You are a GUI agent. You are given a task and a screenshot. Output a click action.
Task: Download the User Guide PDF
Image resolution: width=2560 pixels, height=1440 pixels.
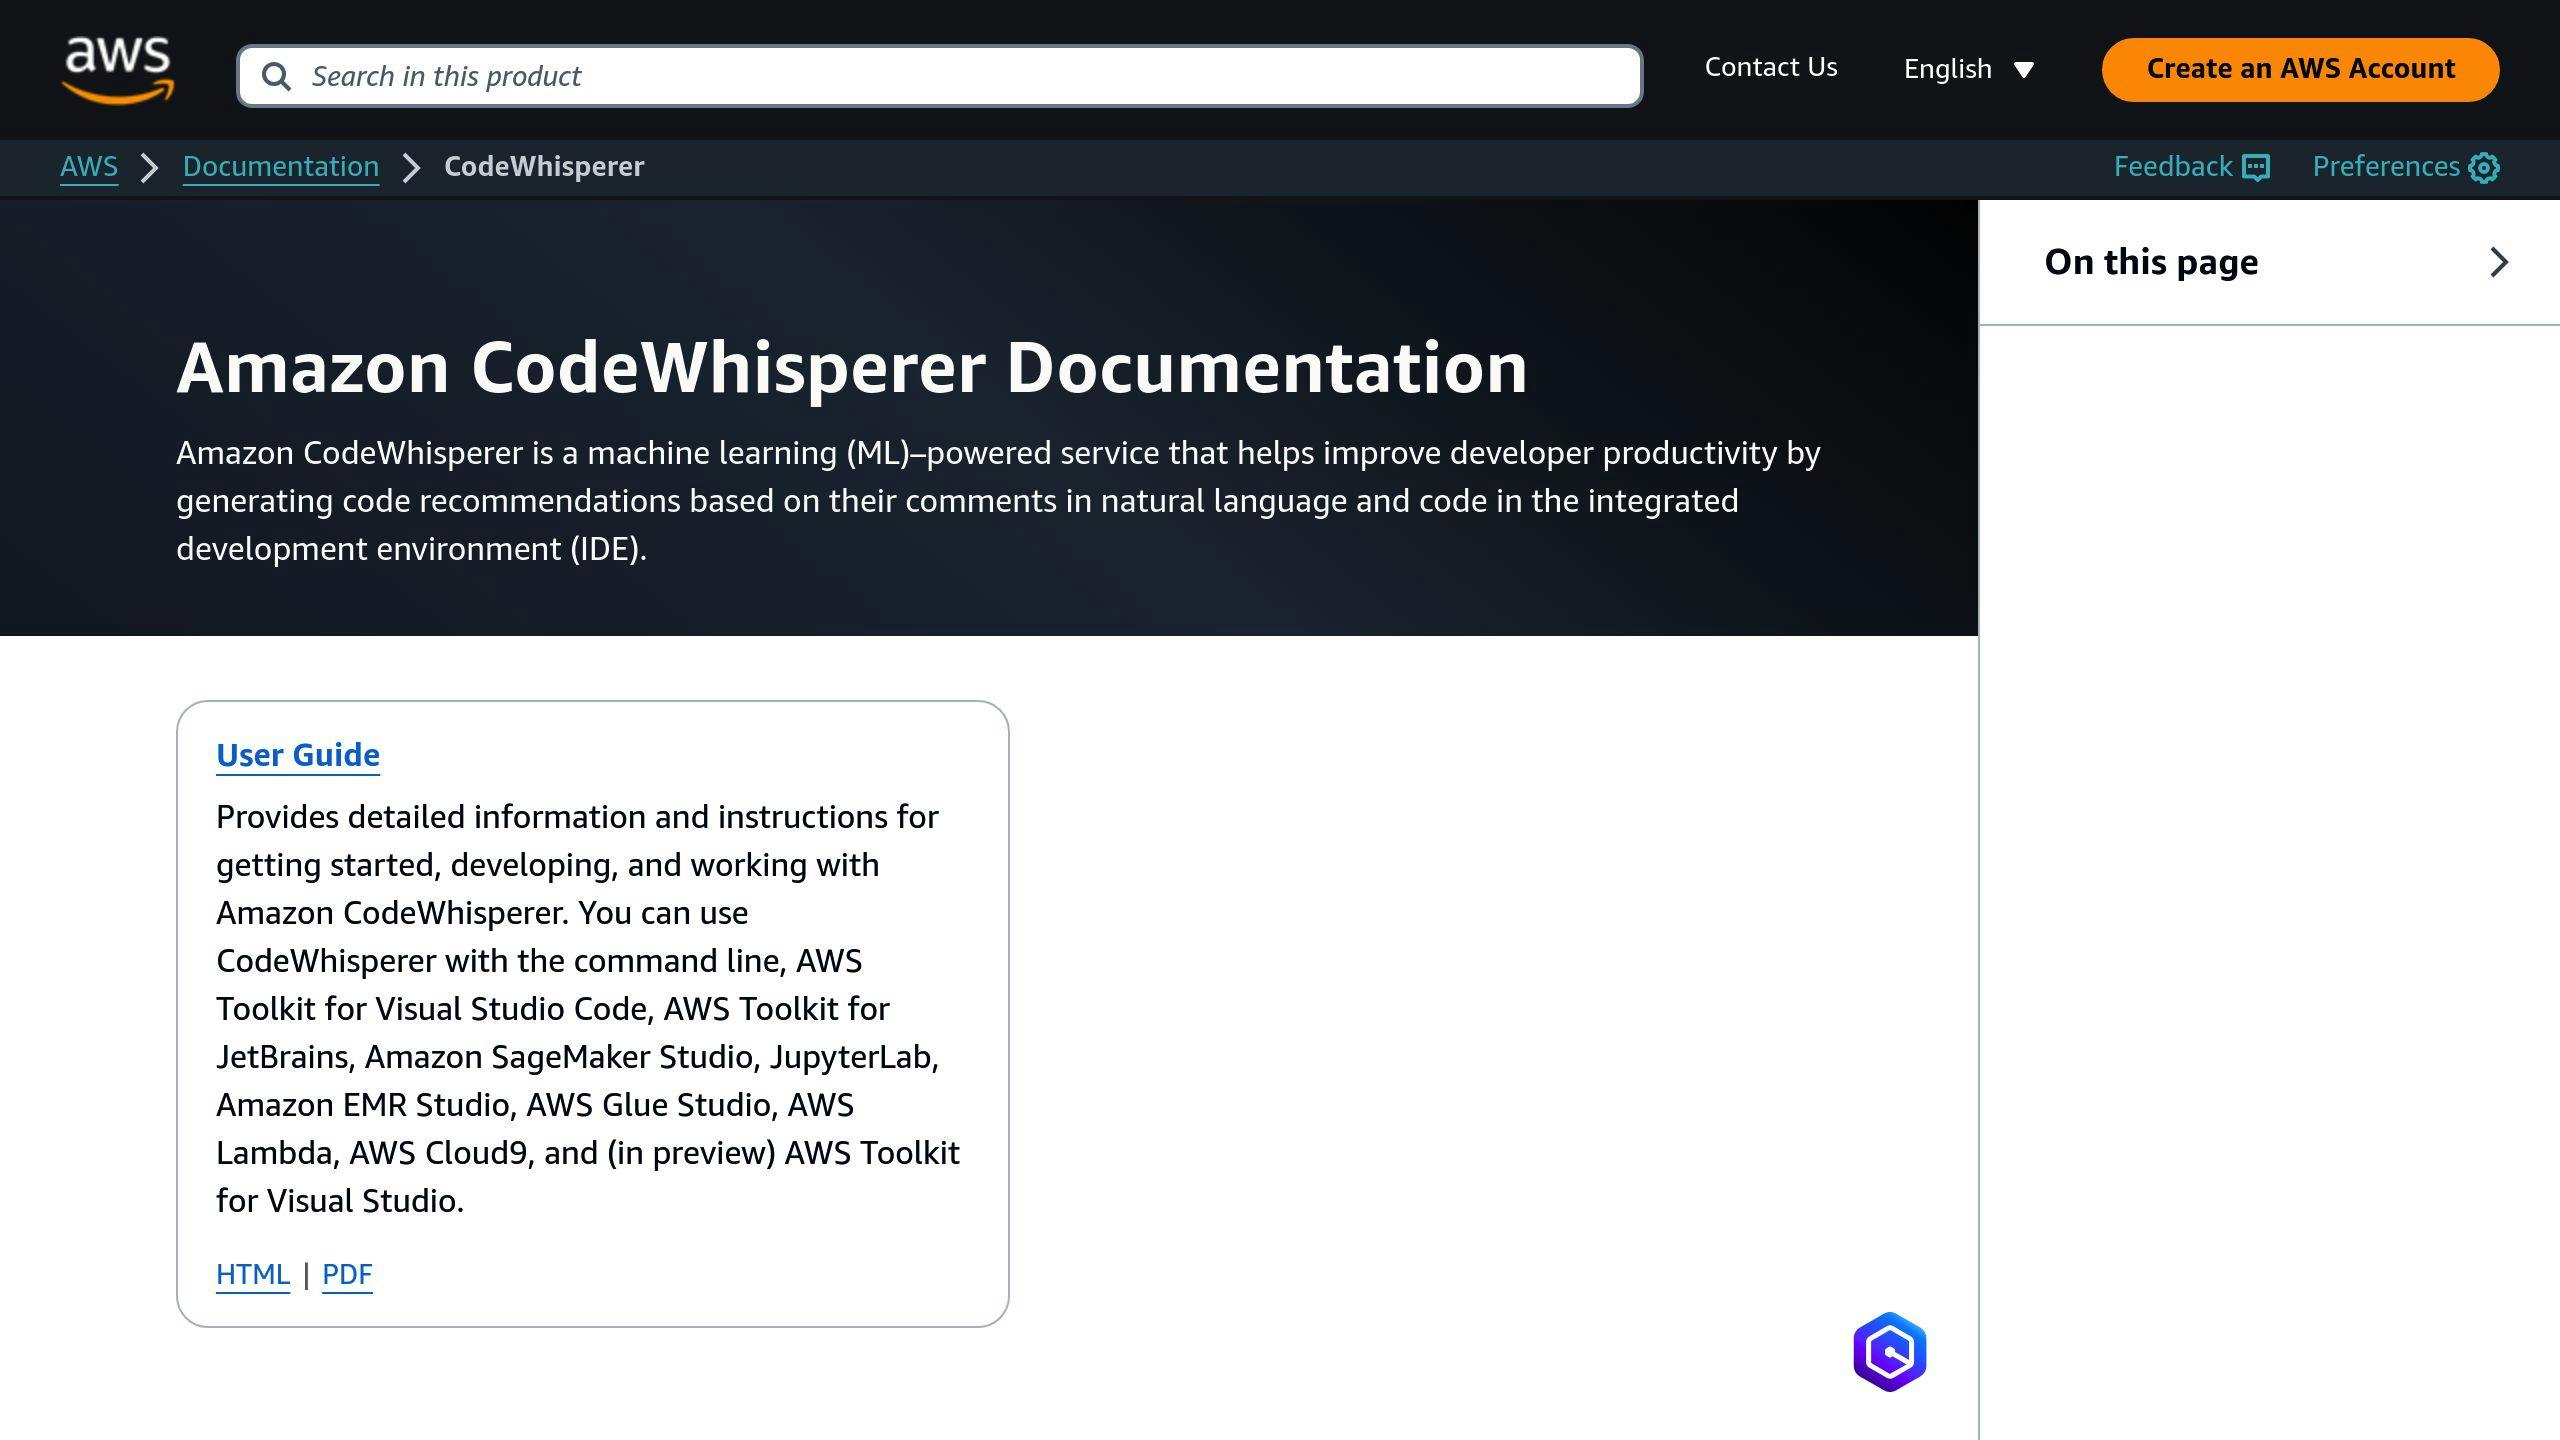coord(346,1273)
